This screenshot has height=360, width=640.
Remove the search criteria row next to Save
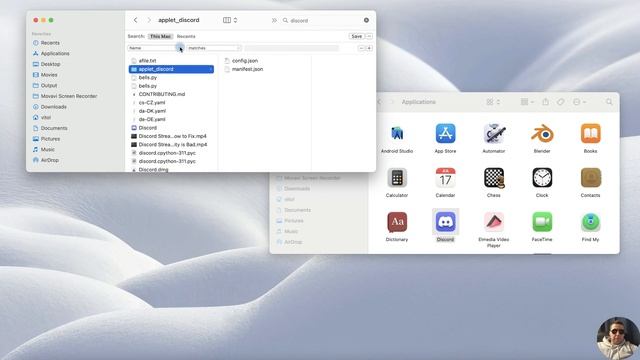369,36
